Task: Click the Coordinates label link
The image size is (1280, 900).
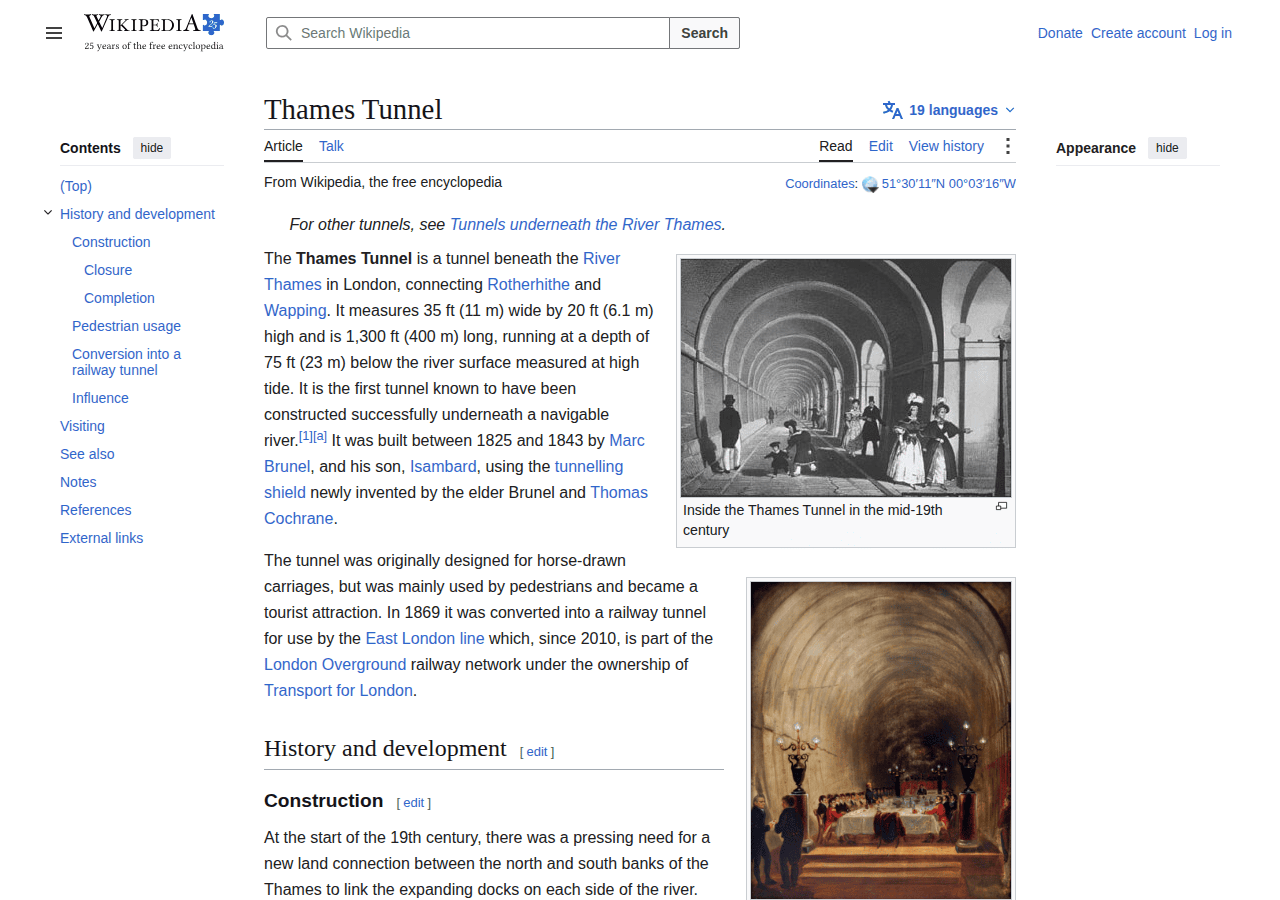Action: click(821, 184)
